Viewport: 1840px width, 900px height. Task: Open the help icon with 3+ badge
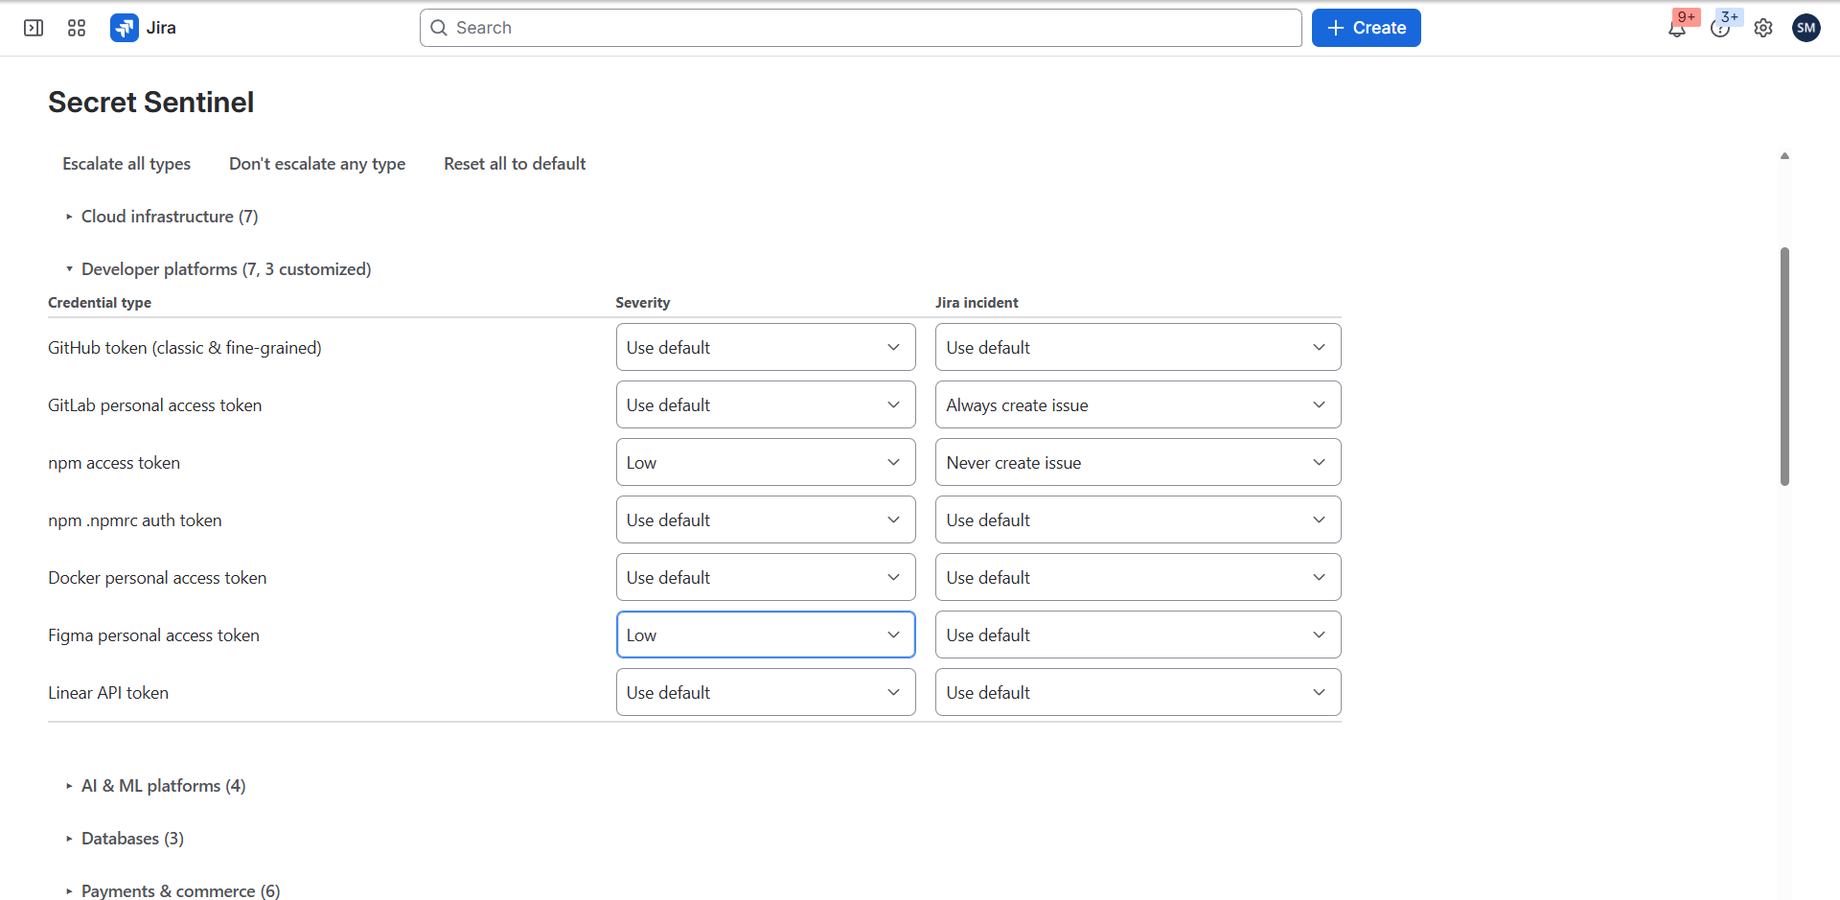1720,28
